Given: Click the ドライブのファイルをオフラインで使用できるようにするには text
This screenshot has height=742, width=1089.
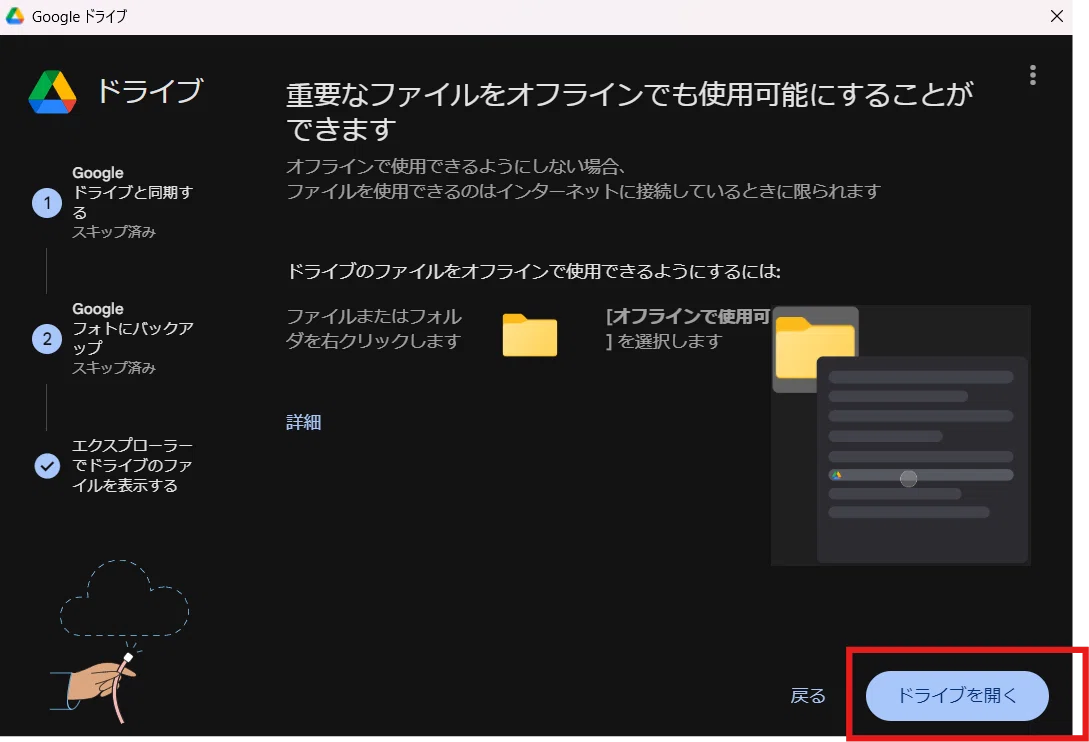Looking at the screenshot, I should (533, 271).
